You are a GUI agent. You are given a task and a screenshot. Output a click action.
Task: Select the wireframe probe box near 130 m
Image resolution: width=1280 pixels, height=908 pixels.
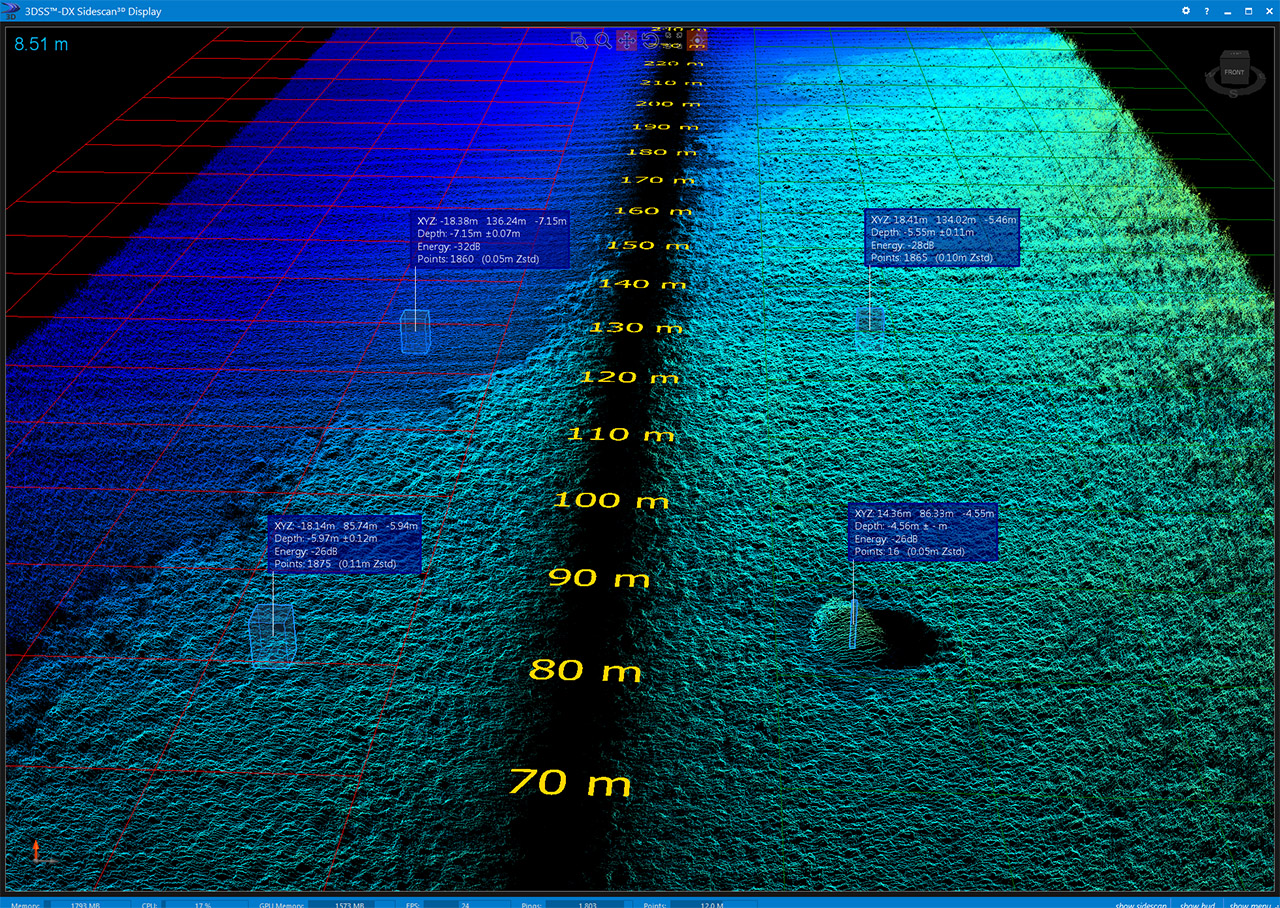pos(414,332)
